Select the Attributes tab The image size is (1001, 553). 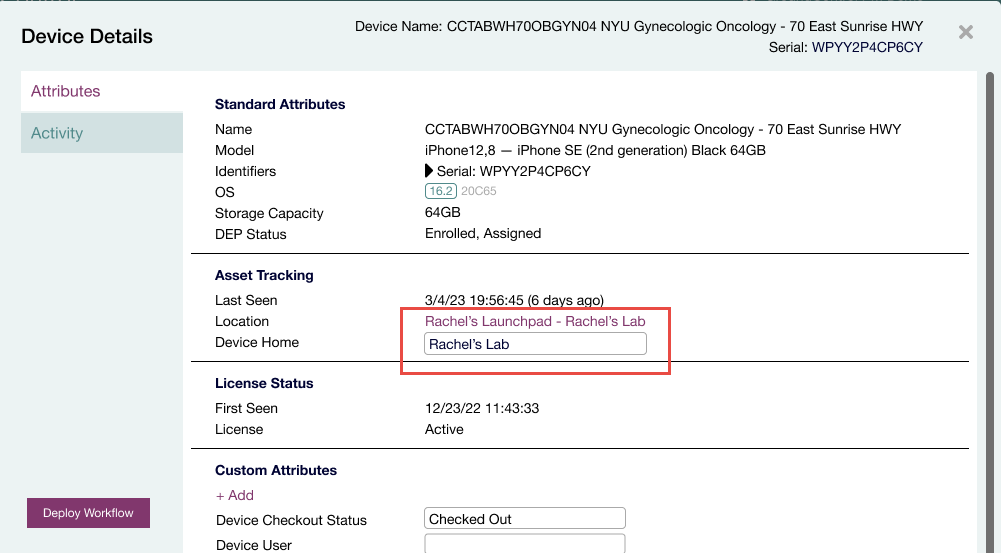pos(66,91)
